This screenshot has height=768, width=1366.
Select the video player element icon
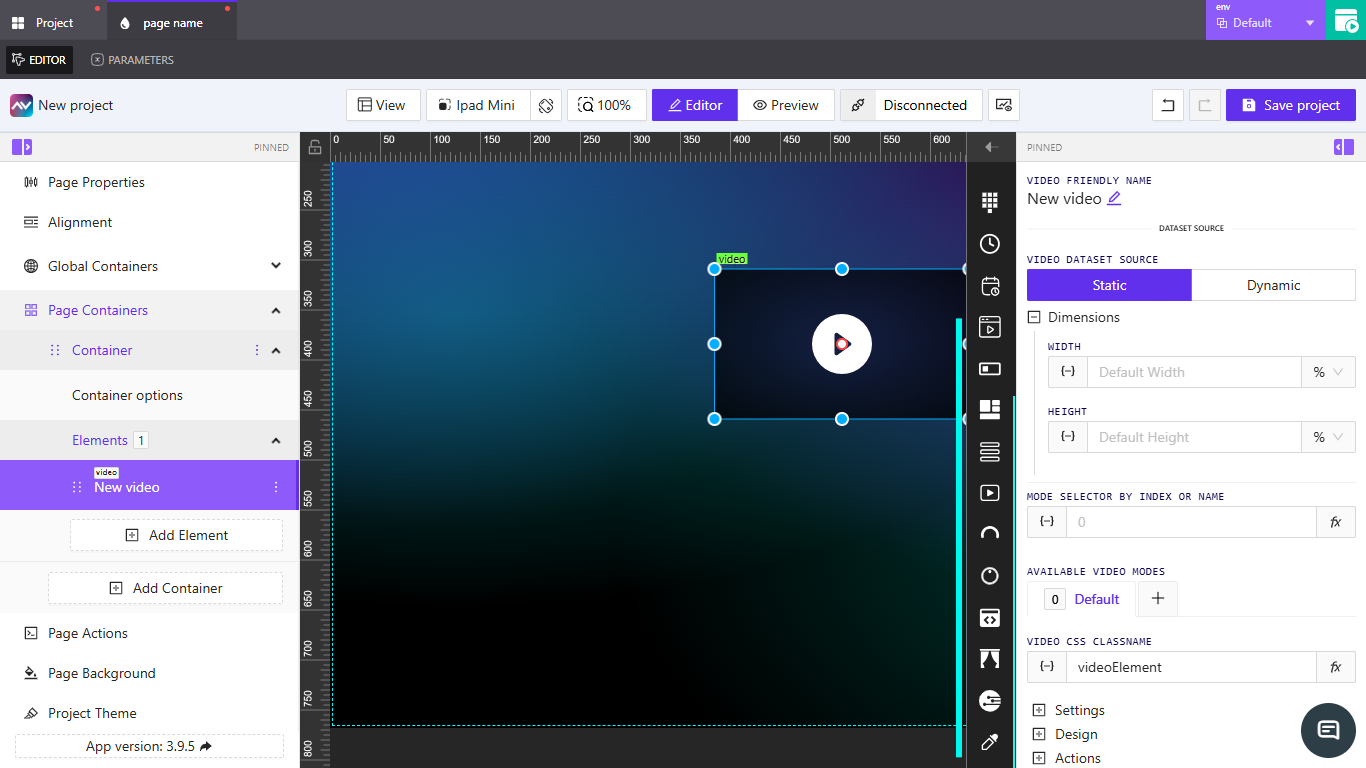[989, 492]
